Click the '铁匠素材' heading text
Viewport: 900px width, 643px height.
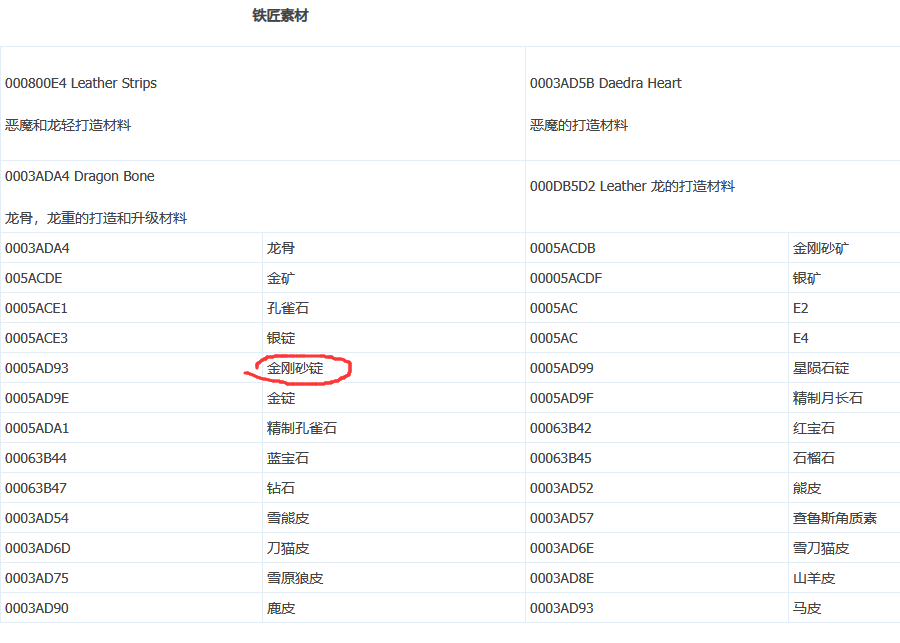(280, 16)
